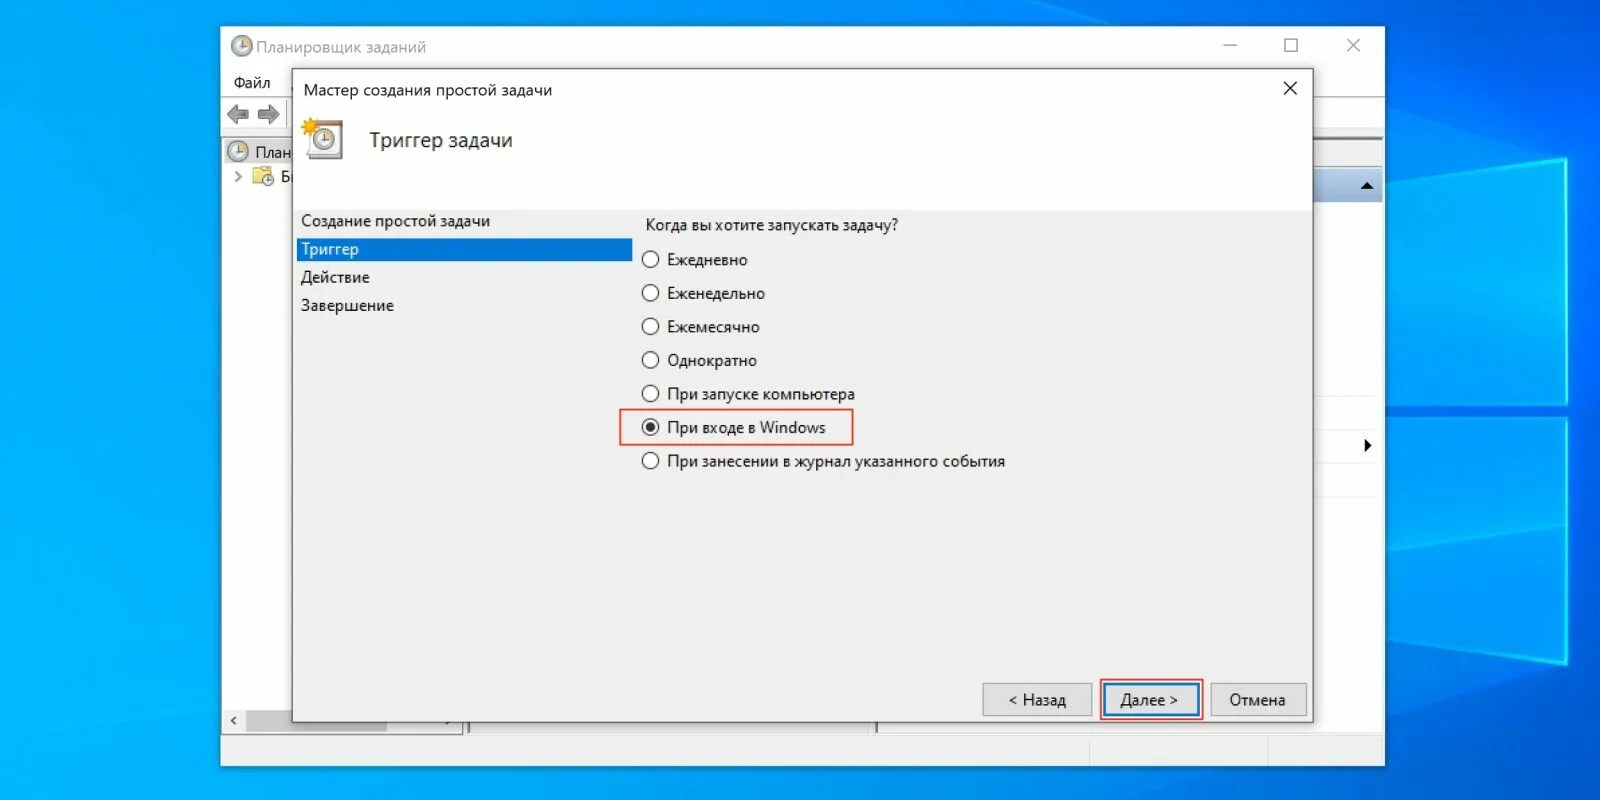
Task: Expand the library tree node chevron
Action: coord(238,177)
